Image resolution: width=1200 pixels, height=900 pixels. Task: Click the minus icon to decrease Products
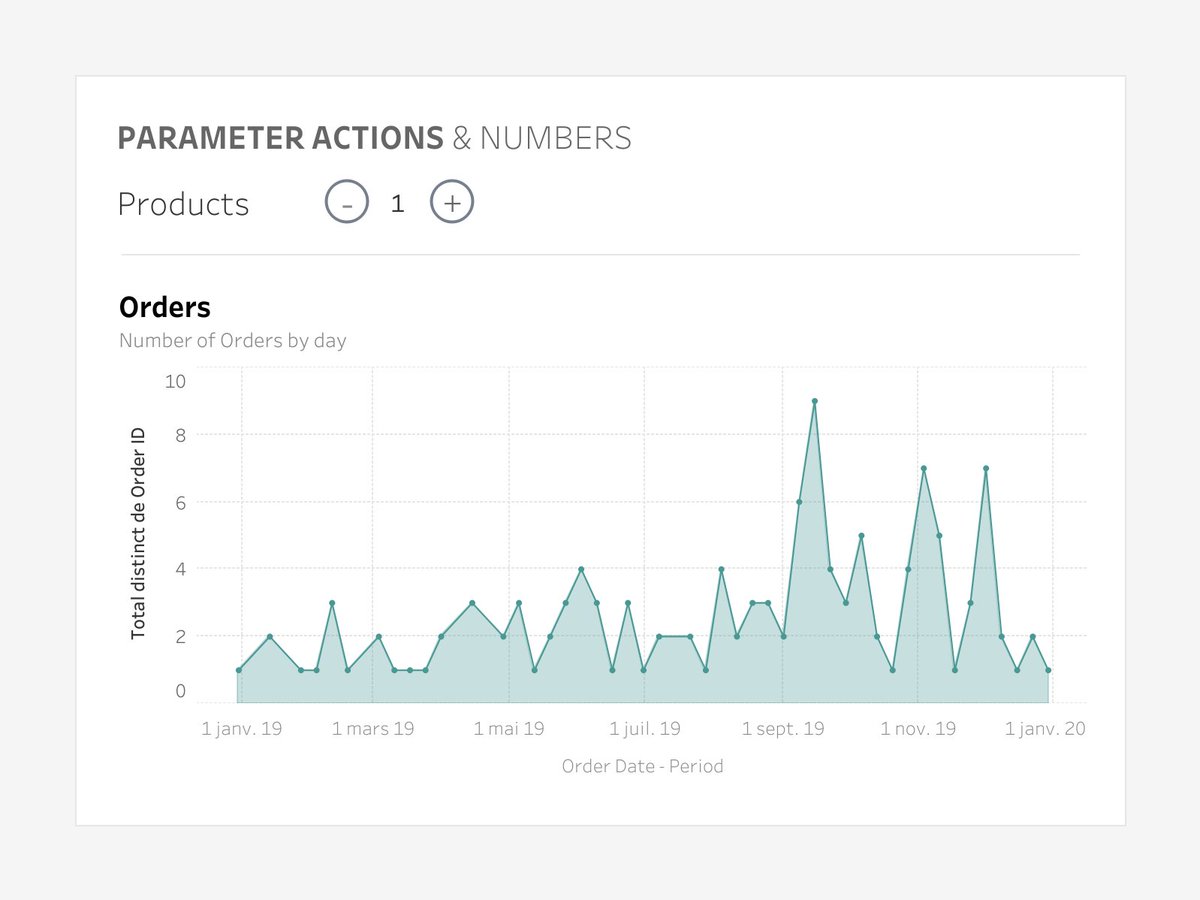coord(346,201)
